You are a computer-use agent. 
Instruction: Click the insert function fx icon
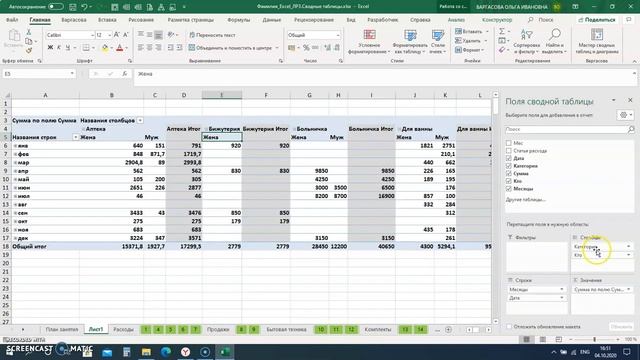point(124,74)
